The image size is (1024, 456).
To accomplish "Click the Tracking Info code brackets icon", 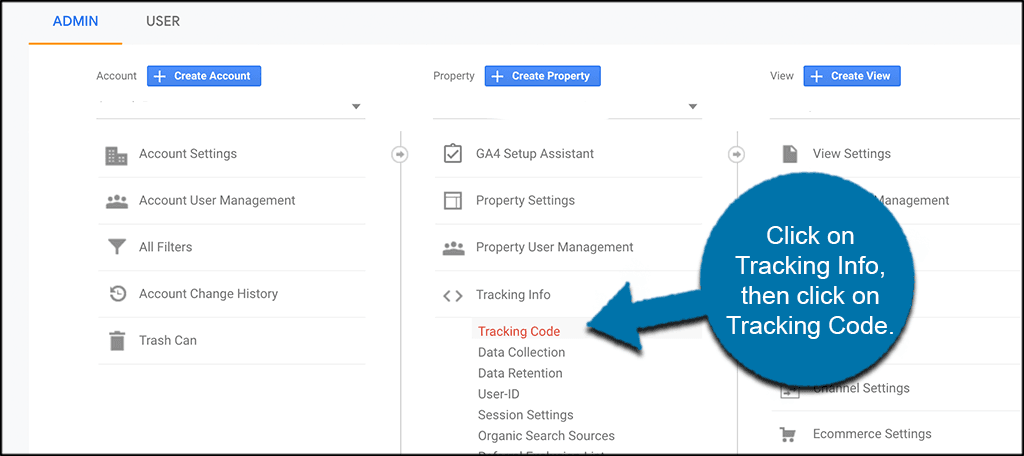I will point(453,295).
